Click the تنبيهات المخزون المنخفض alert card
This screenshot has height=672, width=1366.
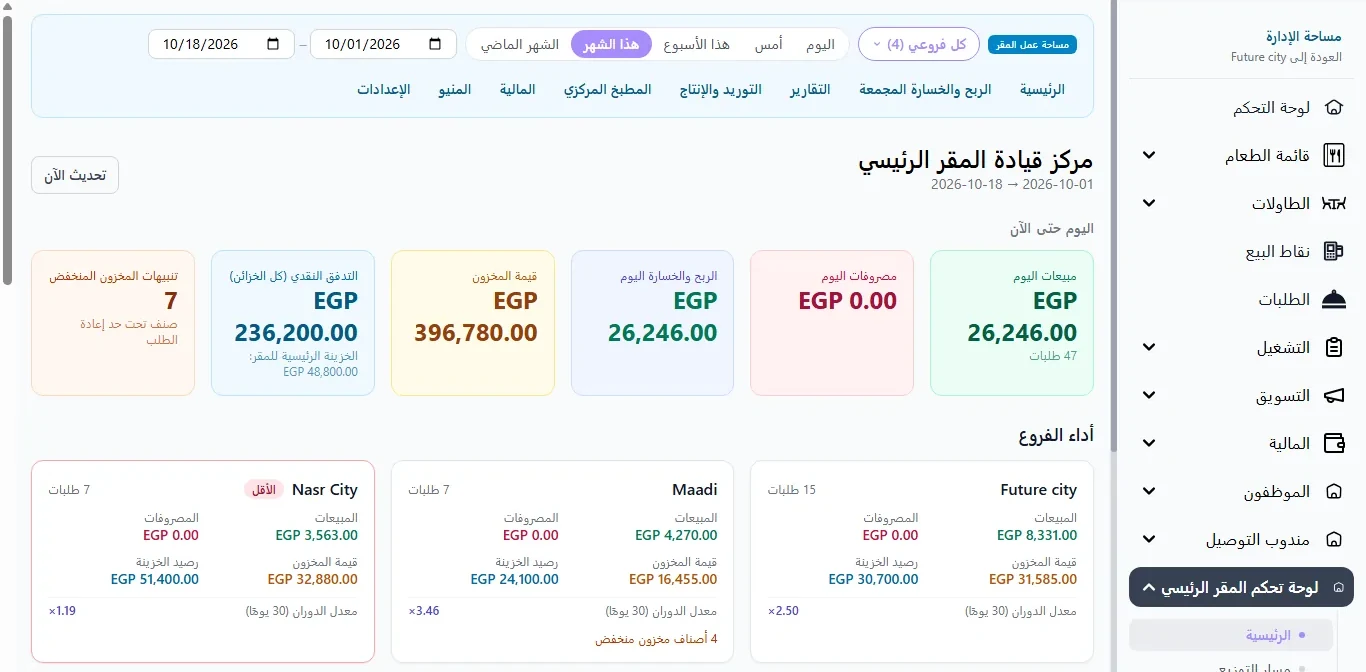[x=113, y=322]
